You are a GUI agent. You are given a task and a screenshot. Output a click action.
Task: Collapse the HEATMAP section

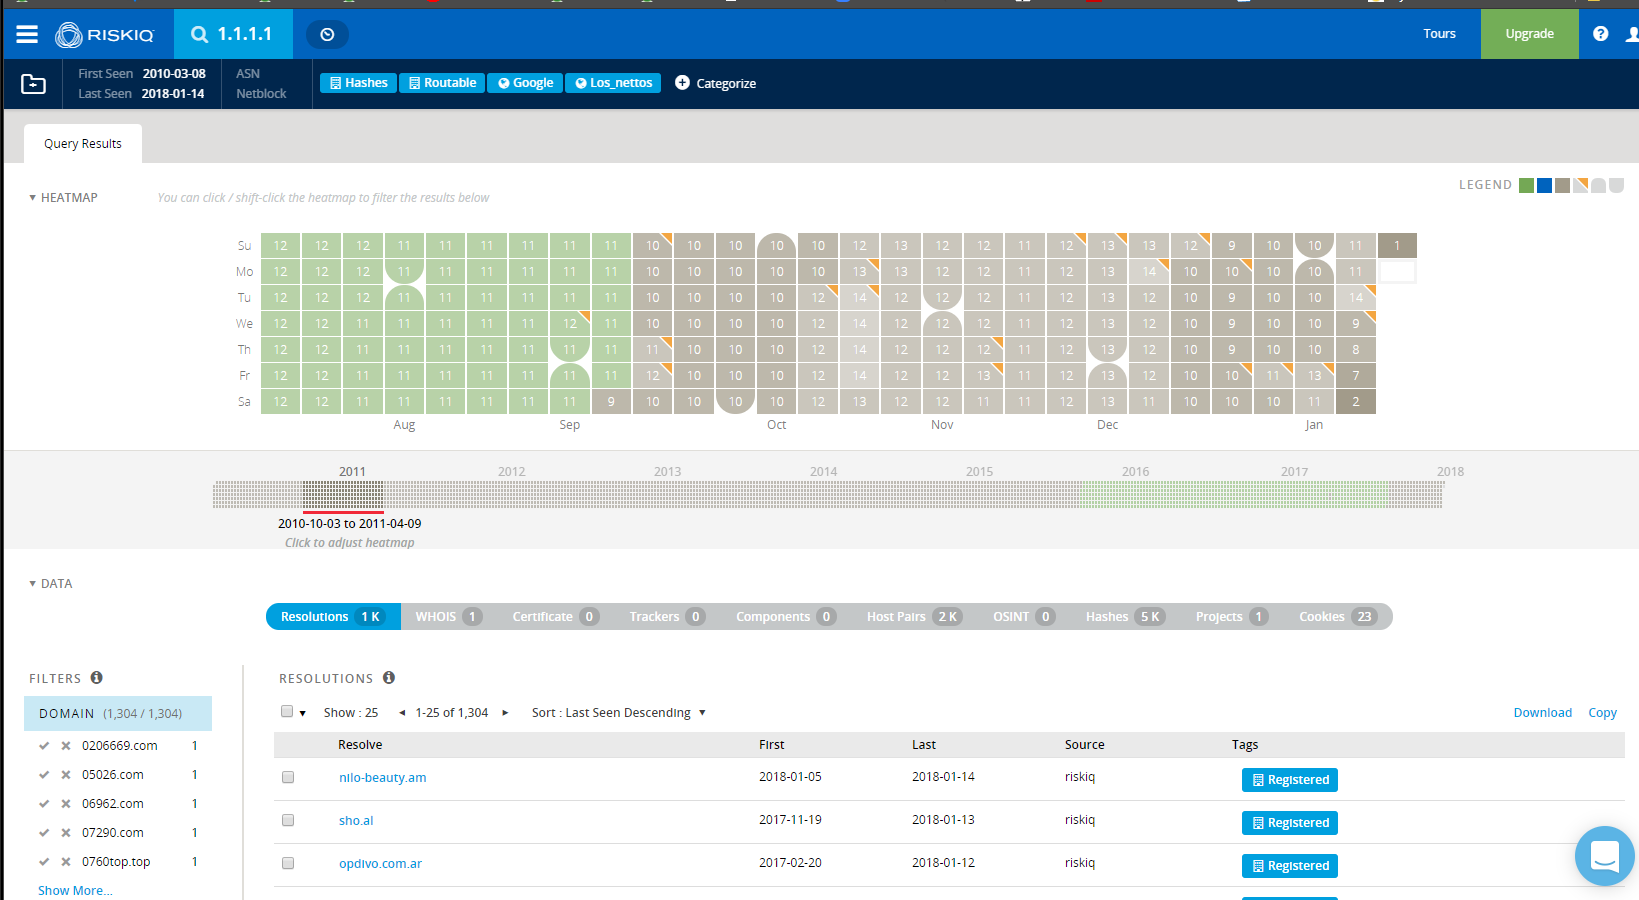tap(33, 198)
